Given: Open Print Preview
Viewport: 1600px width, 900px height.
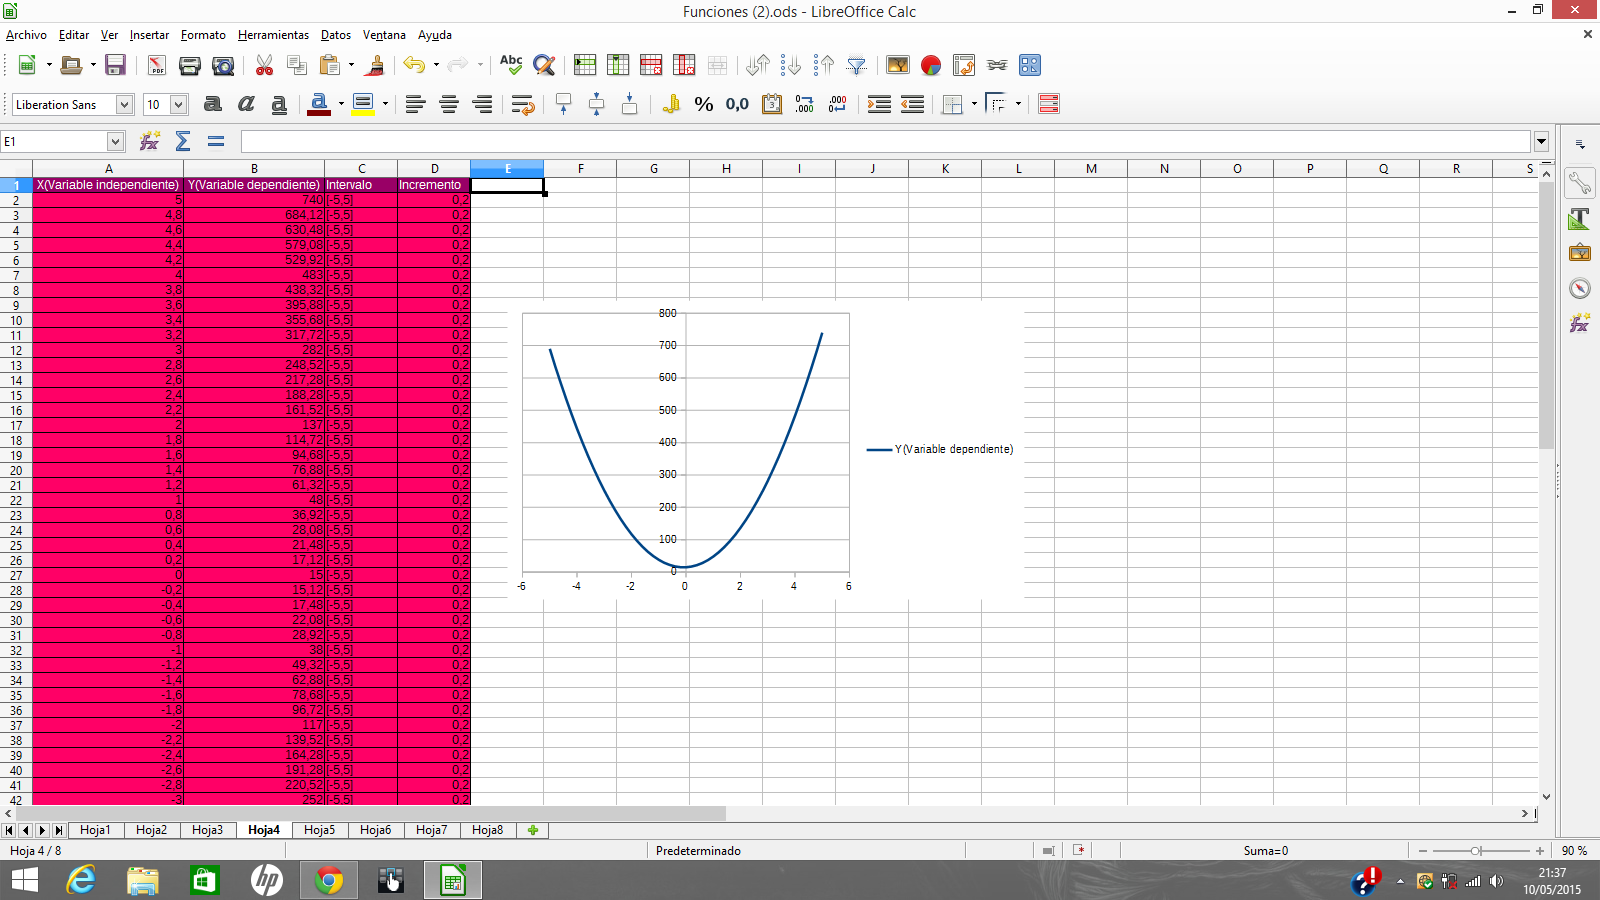Looking at the screenshot, I should (x=223, y=65).
